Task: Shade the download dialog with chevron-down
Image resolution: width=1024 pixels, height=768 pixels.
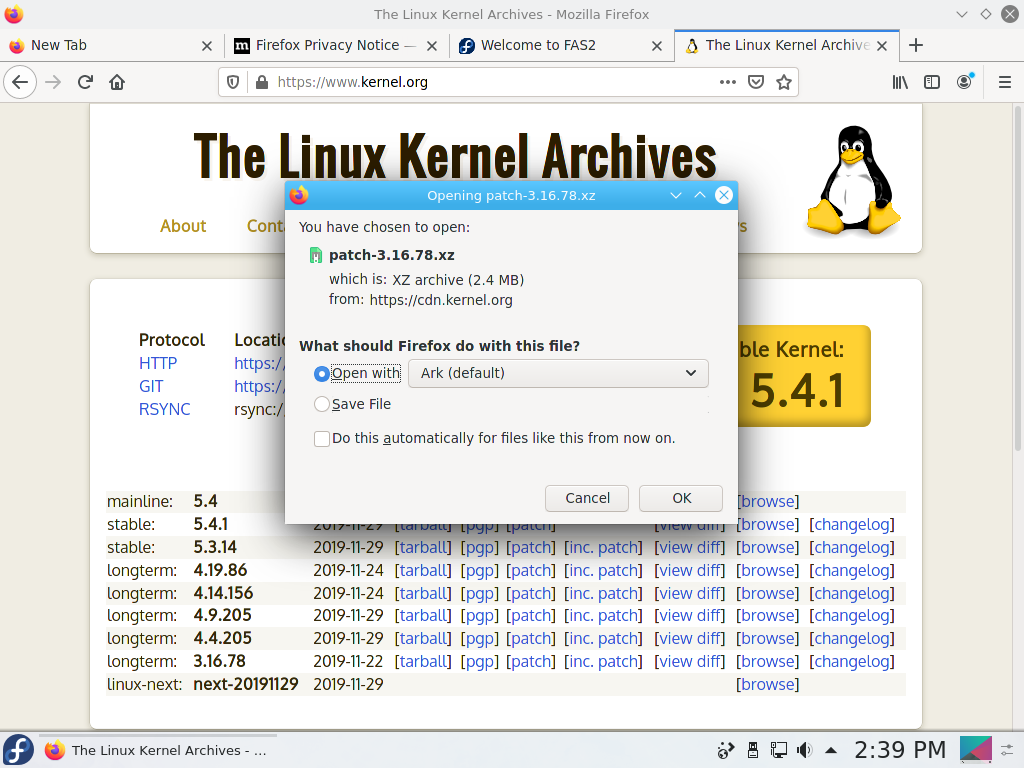Action: pos(676,195)
